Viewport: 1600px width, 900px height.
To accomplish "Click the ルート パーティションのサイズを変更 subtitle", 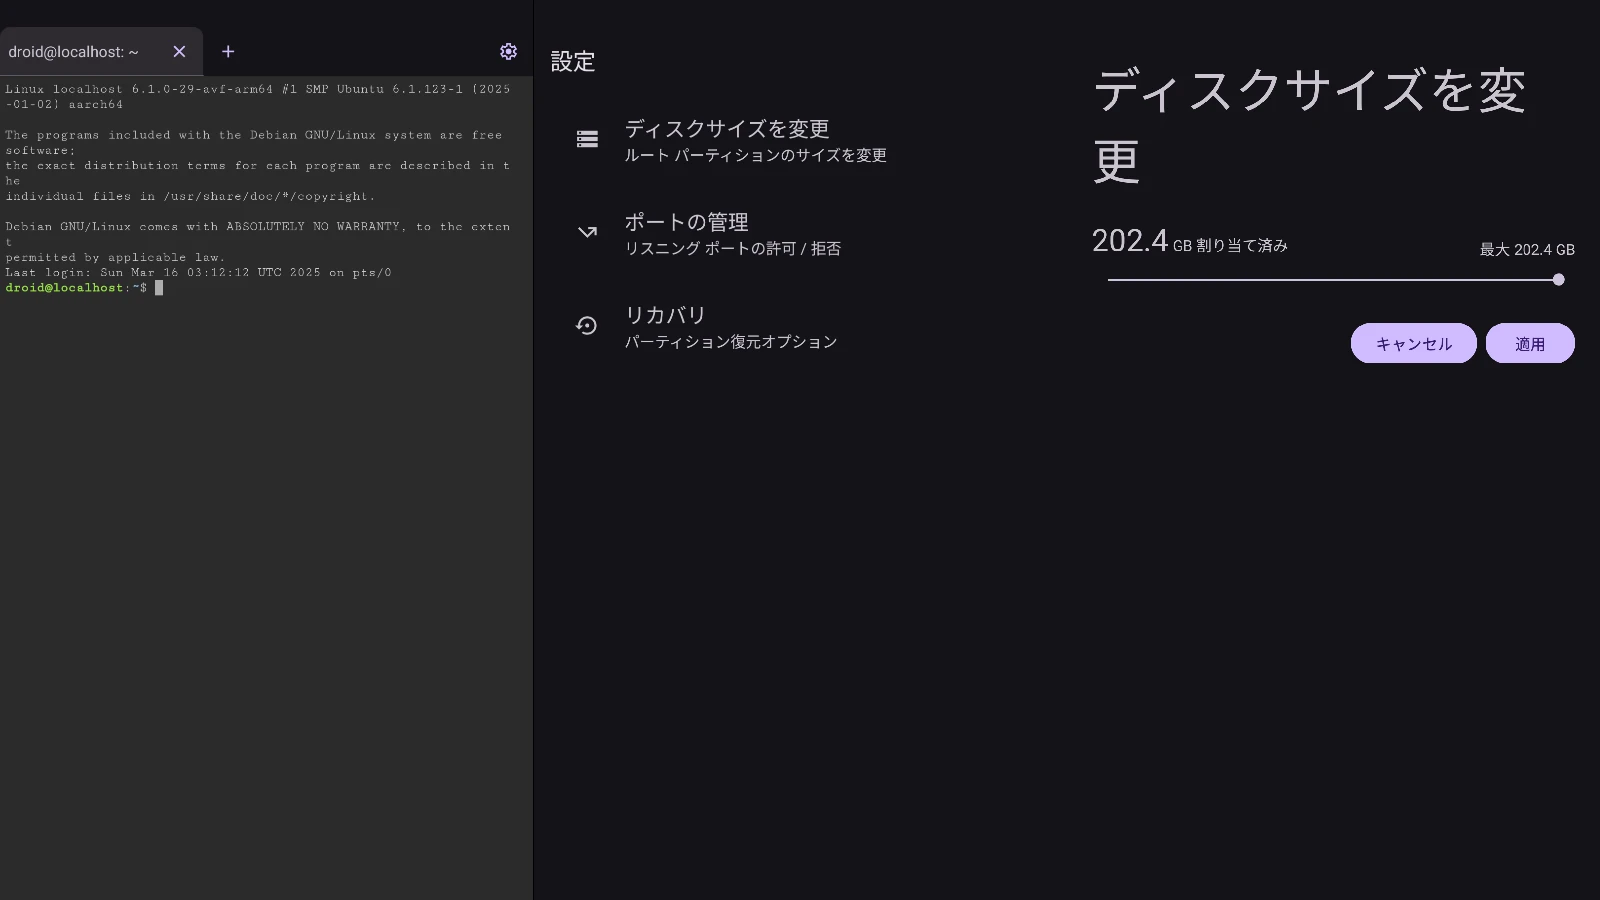I will (x=755, y=156).
